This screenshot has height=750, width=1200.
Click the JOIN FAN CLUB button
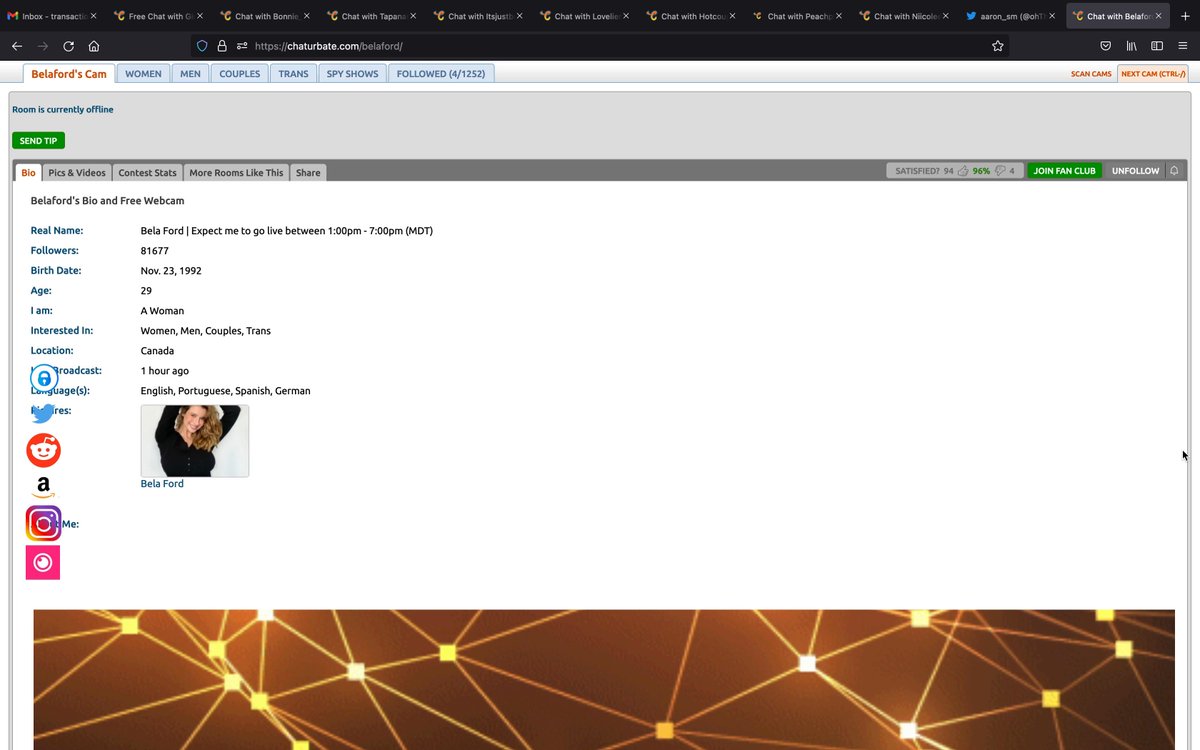pyautogui.click(x=1064, y=171)
